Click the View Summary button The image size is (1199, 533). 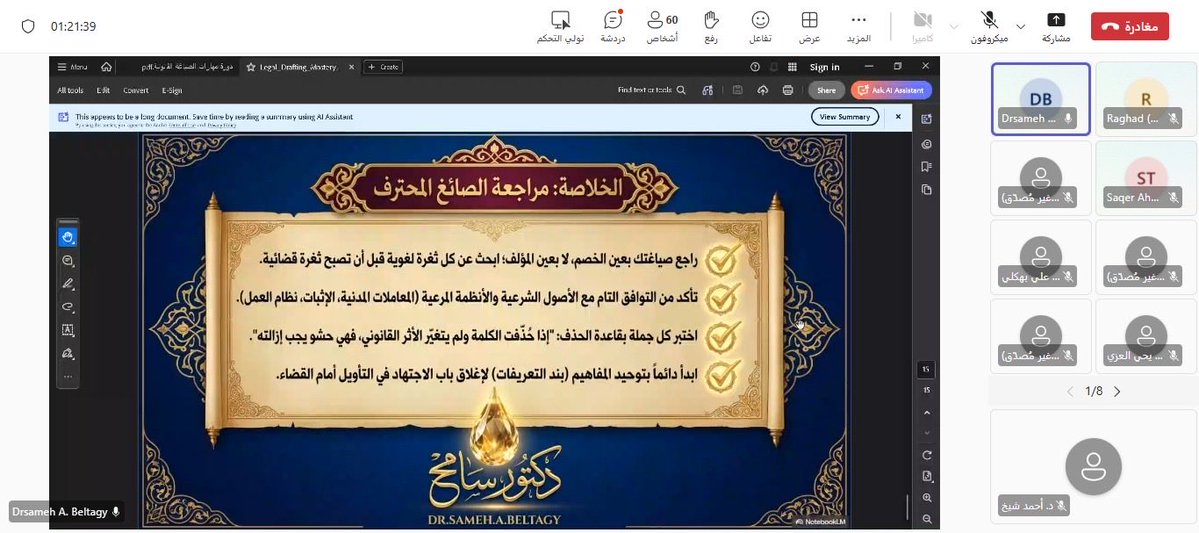845,117
